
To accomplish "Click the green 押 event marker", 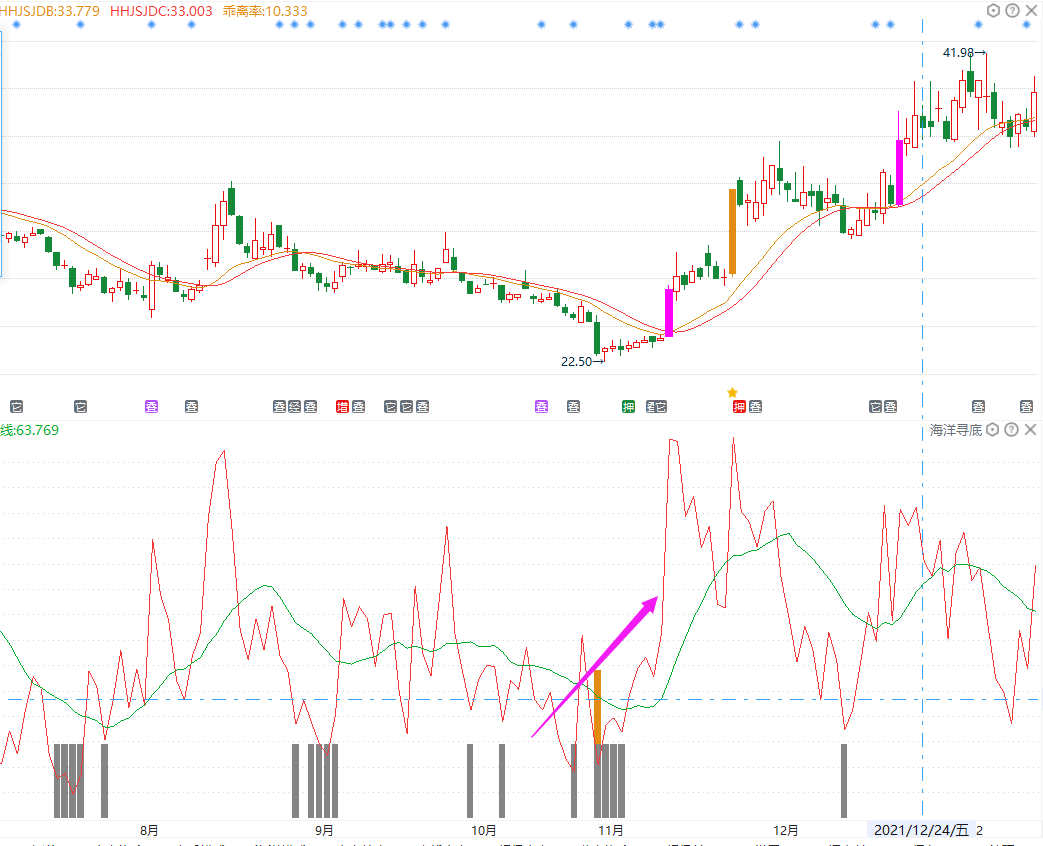I will pyautogui.click(x=629, y=406).
